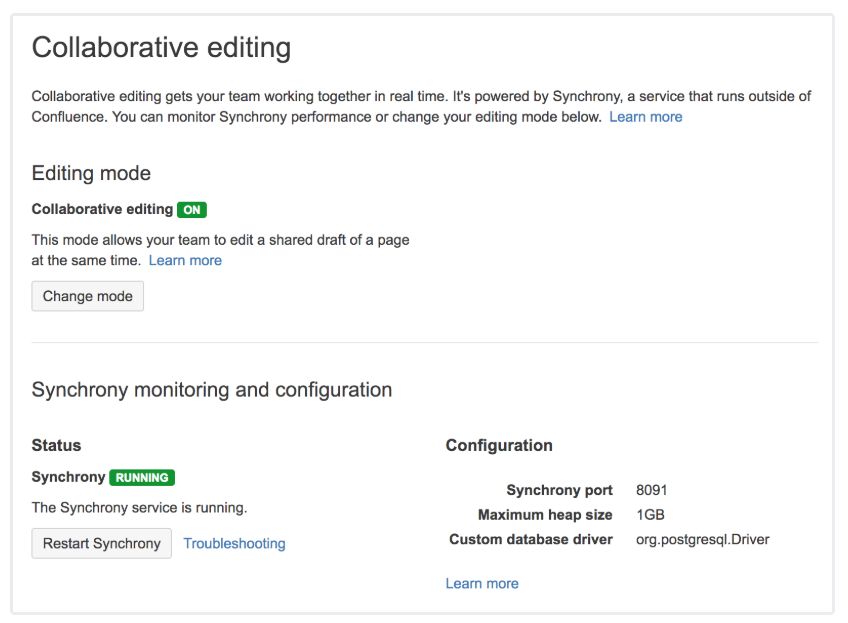
Task: Click the Editing mode heading
Action: pyautogui.click(x=91, y=173)
